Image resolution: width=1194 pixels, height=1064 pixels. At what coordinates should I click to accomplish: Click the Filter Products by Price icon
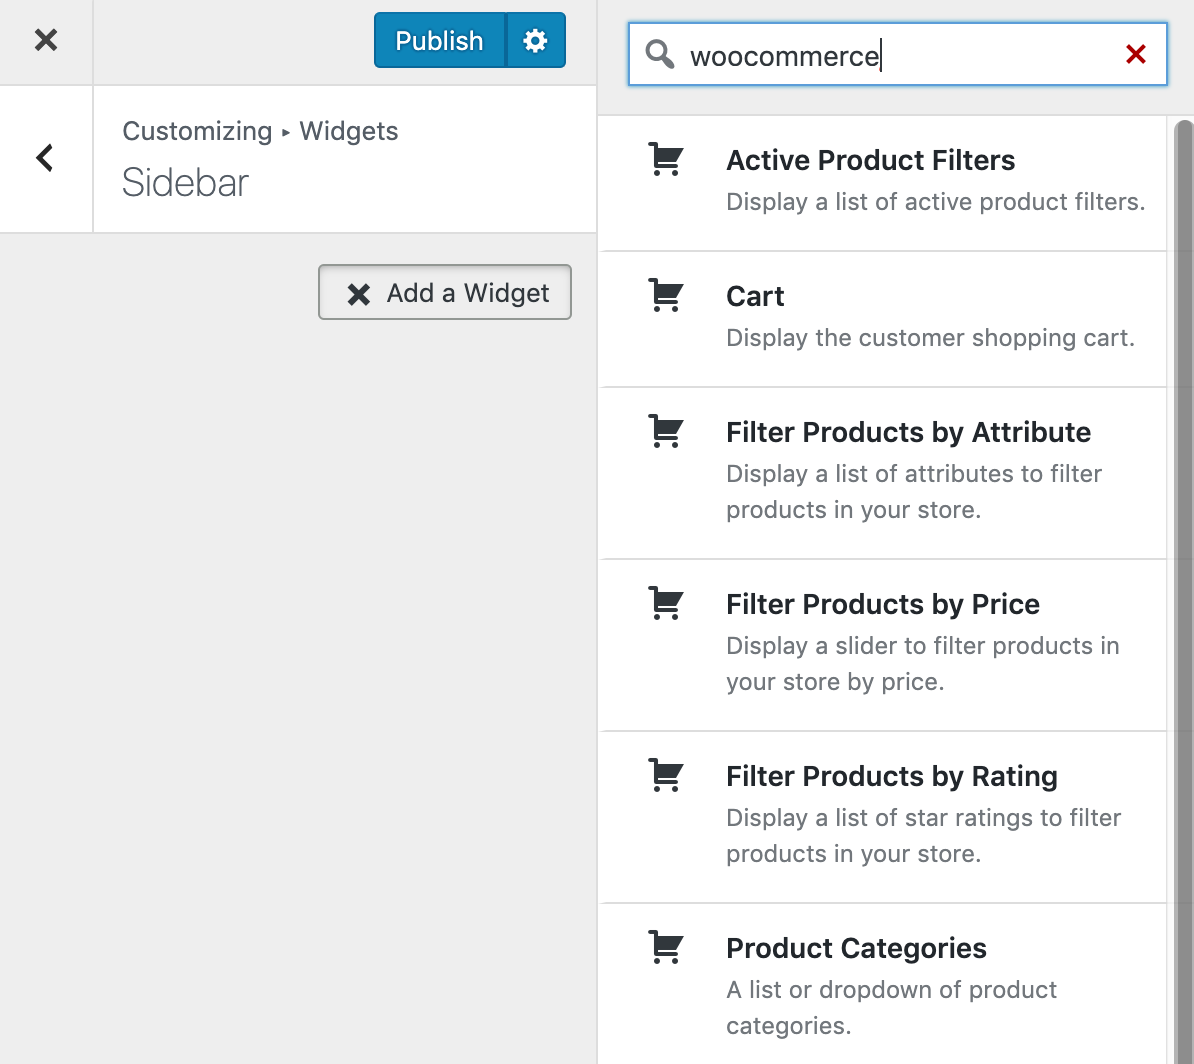pos(666,604)
